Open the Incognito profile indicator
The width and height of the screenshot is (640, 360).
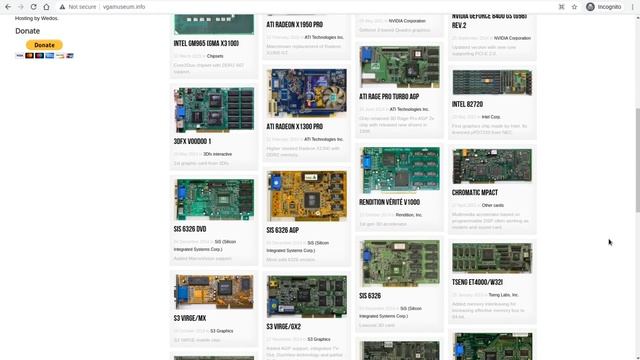coord(604,7)
